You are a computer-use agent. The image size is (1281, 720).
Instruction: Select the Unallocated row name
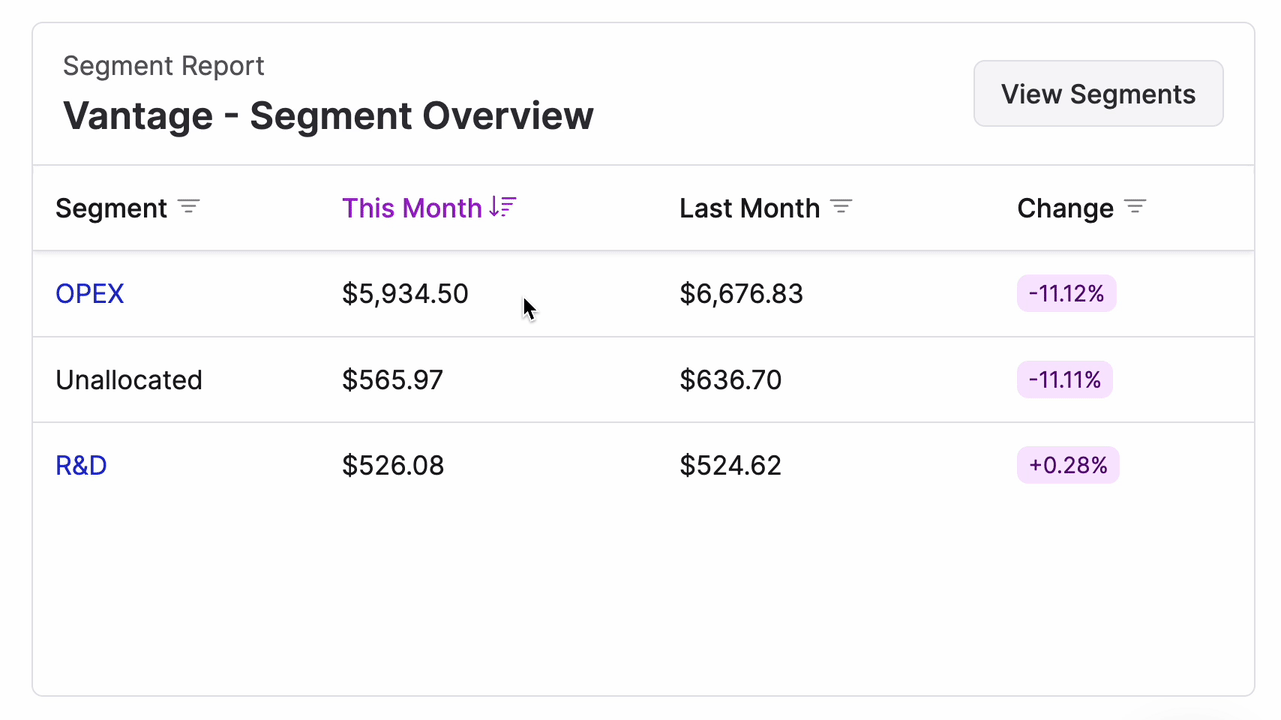pos(129,380)
